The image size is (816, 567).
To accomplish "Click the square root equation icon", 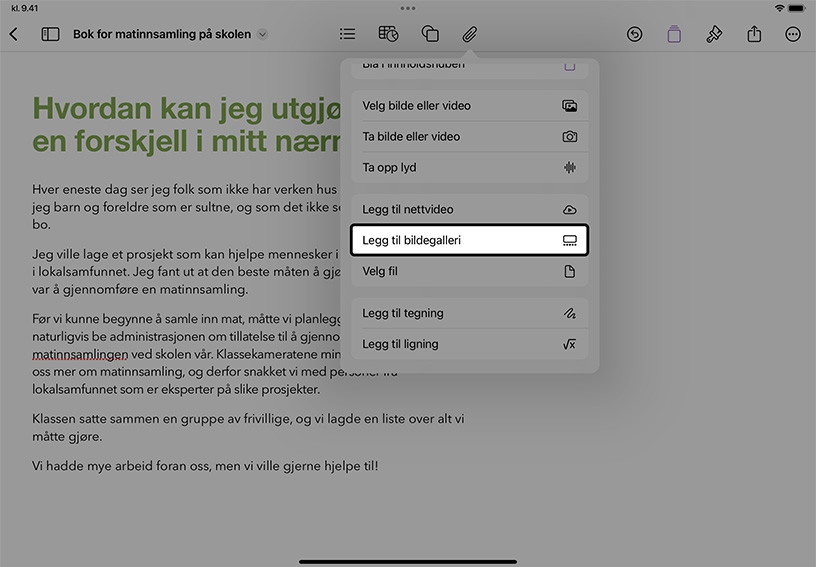I will [570, 344].
